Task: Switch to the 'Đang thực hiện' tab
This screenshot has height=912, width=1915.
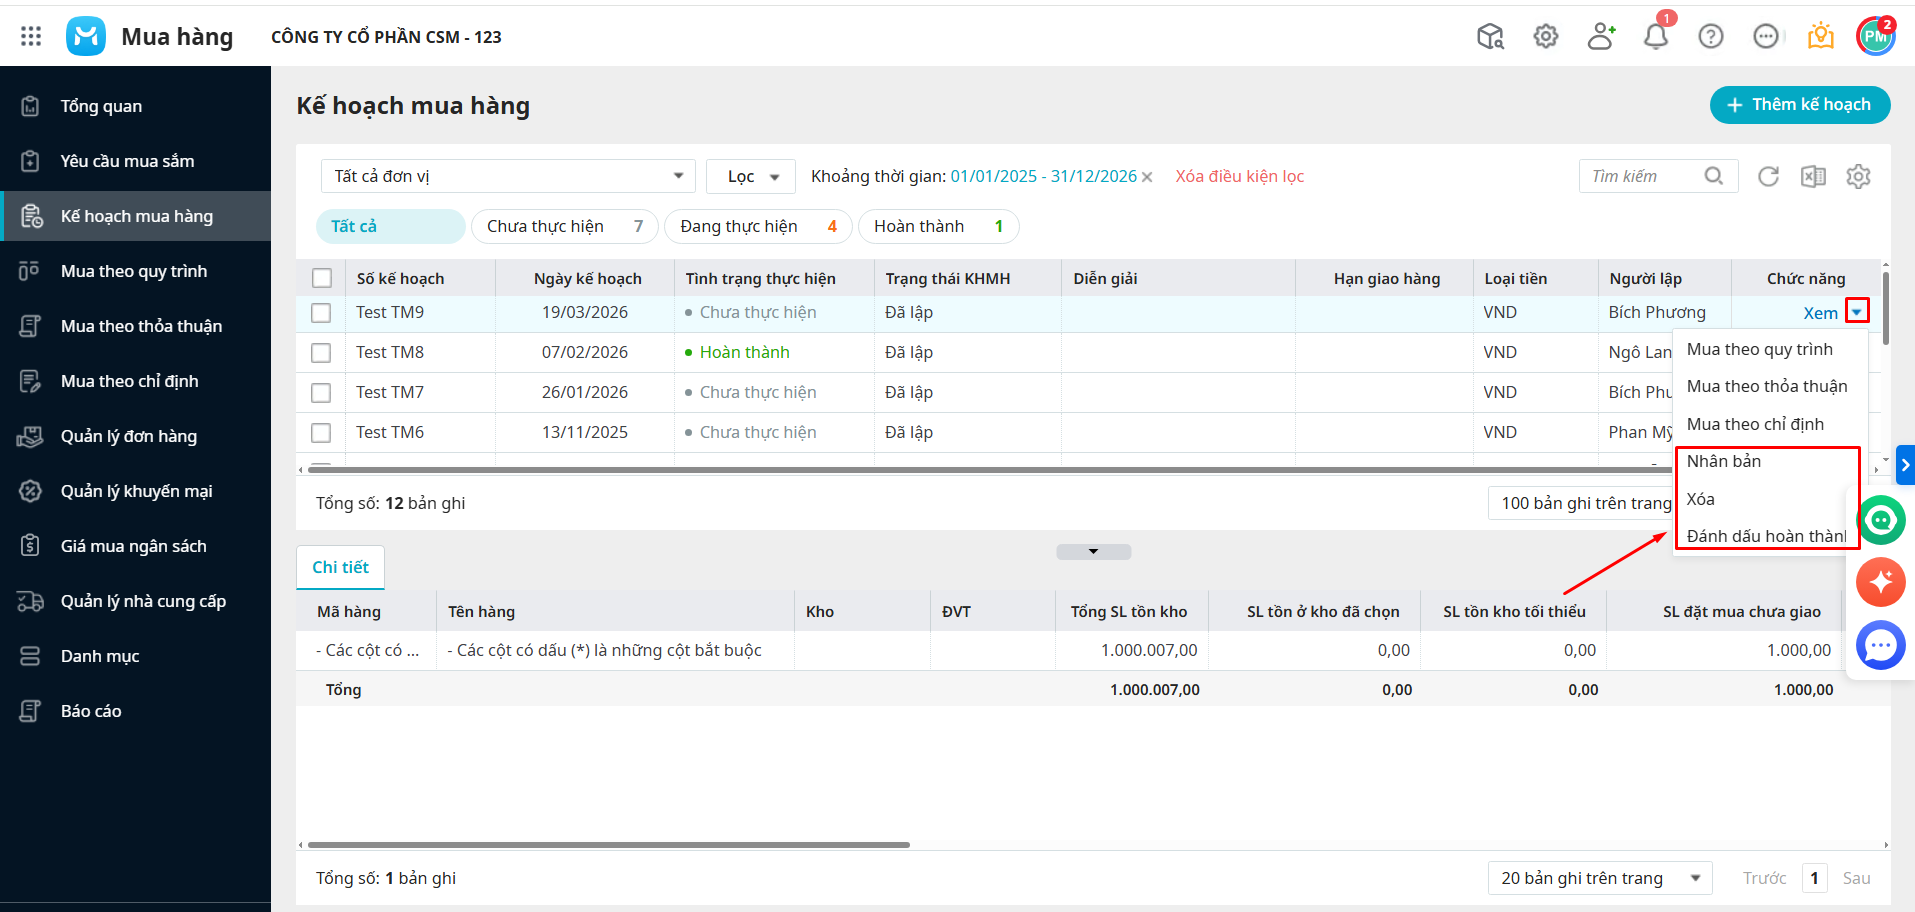Action: (x=757, y=227)
